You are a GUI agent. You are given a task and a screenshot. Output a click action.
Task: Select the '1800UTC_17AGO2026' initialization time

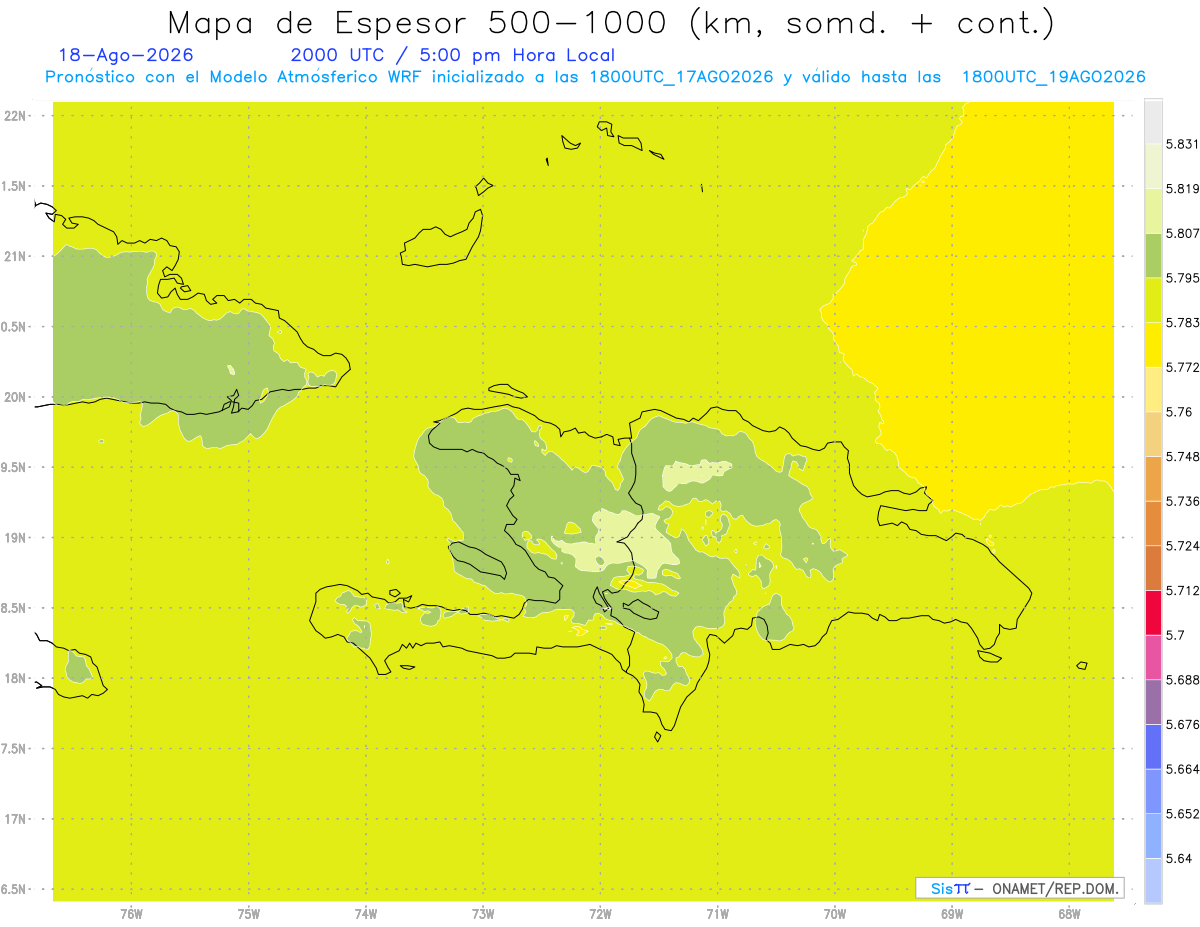tap(681, 77)
